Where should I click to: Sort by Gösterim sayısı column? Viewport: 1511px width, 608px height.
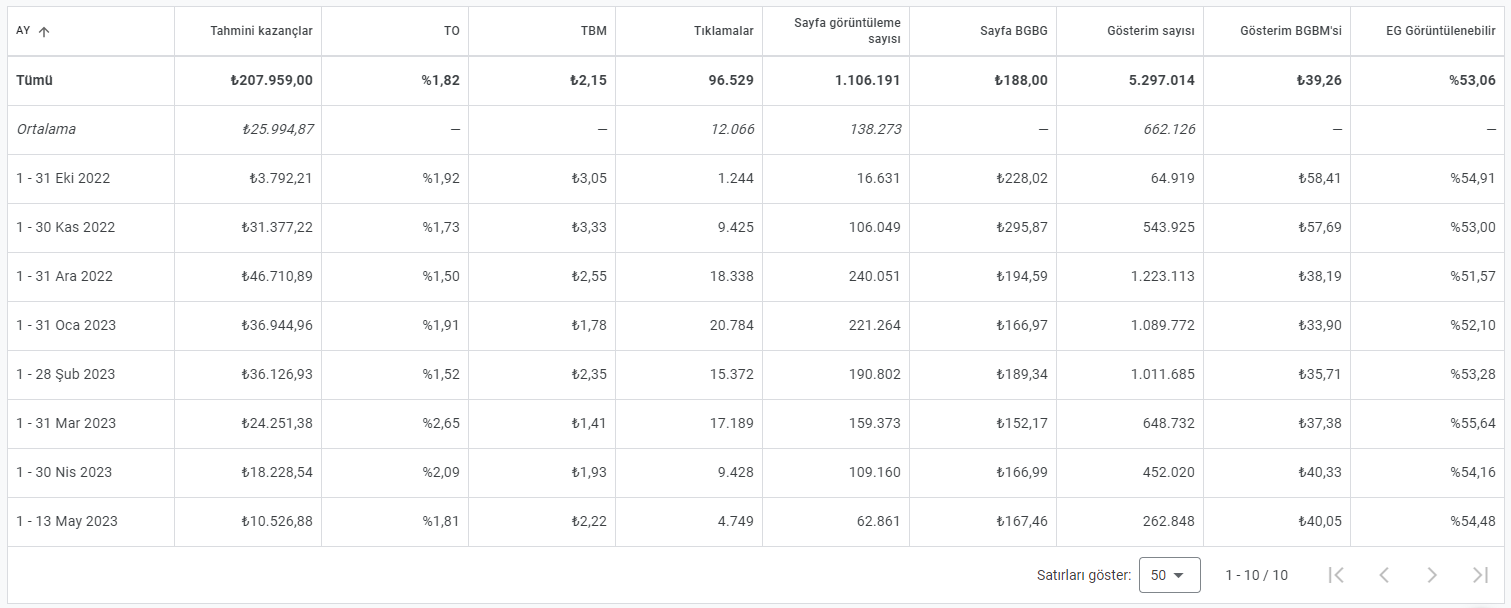[1151, 31]
